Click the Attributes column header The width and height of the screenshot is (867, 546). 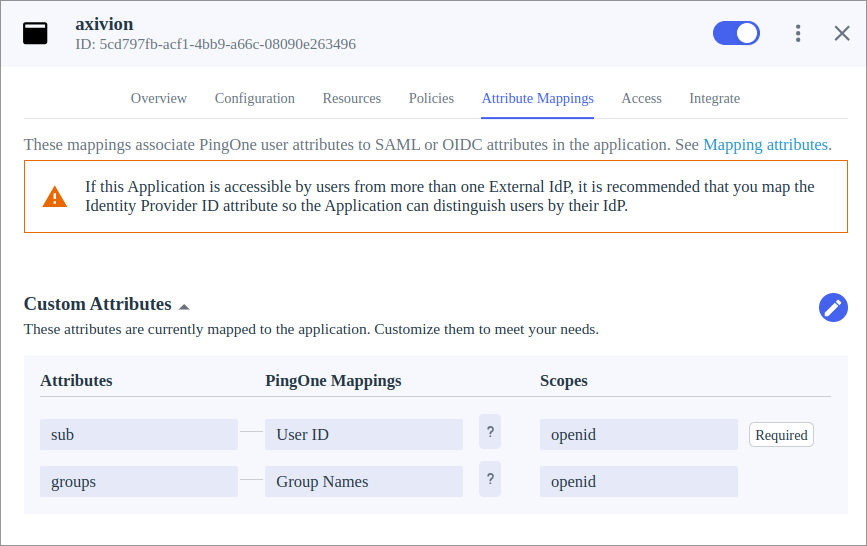pos(76,381)
